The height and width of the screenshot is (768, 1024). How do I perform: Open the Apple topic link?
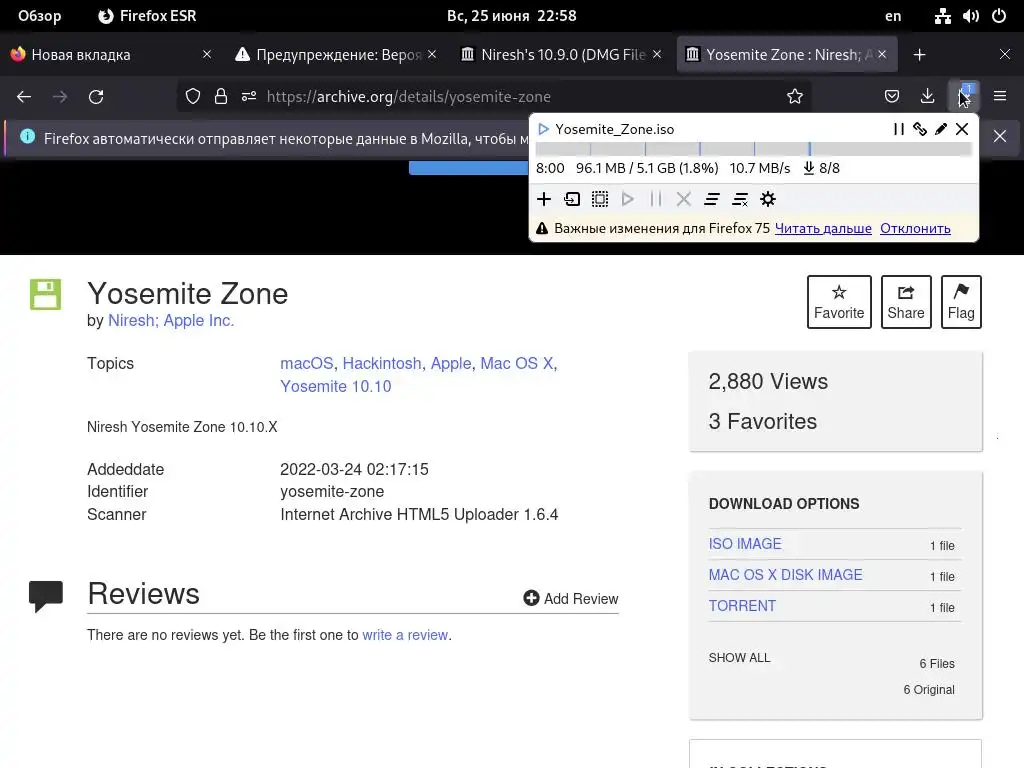click(x=451, y=363)
